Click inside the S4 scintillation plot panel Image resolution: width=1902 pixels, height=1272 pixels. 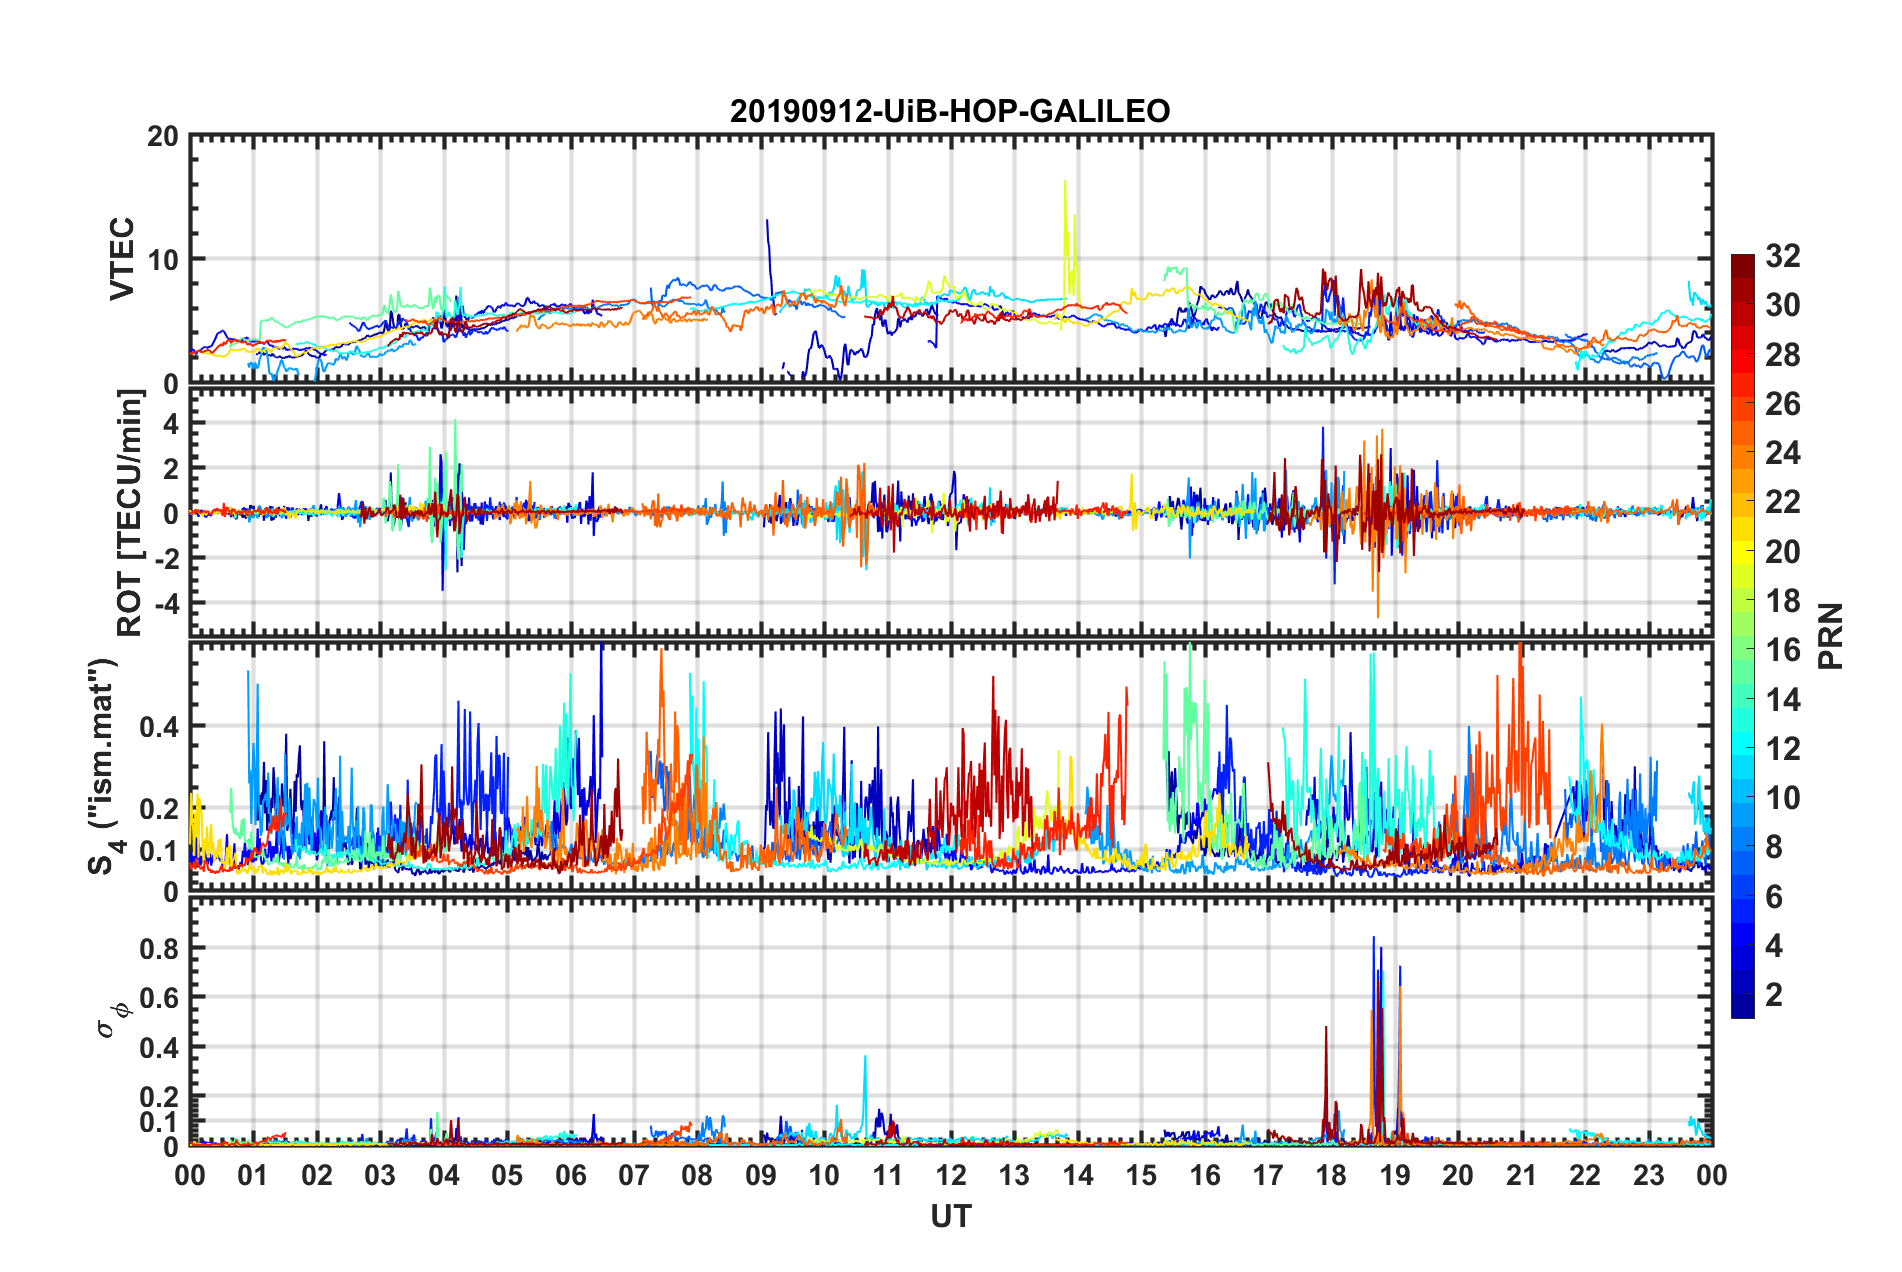[x=951, y=766]
